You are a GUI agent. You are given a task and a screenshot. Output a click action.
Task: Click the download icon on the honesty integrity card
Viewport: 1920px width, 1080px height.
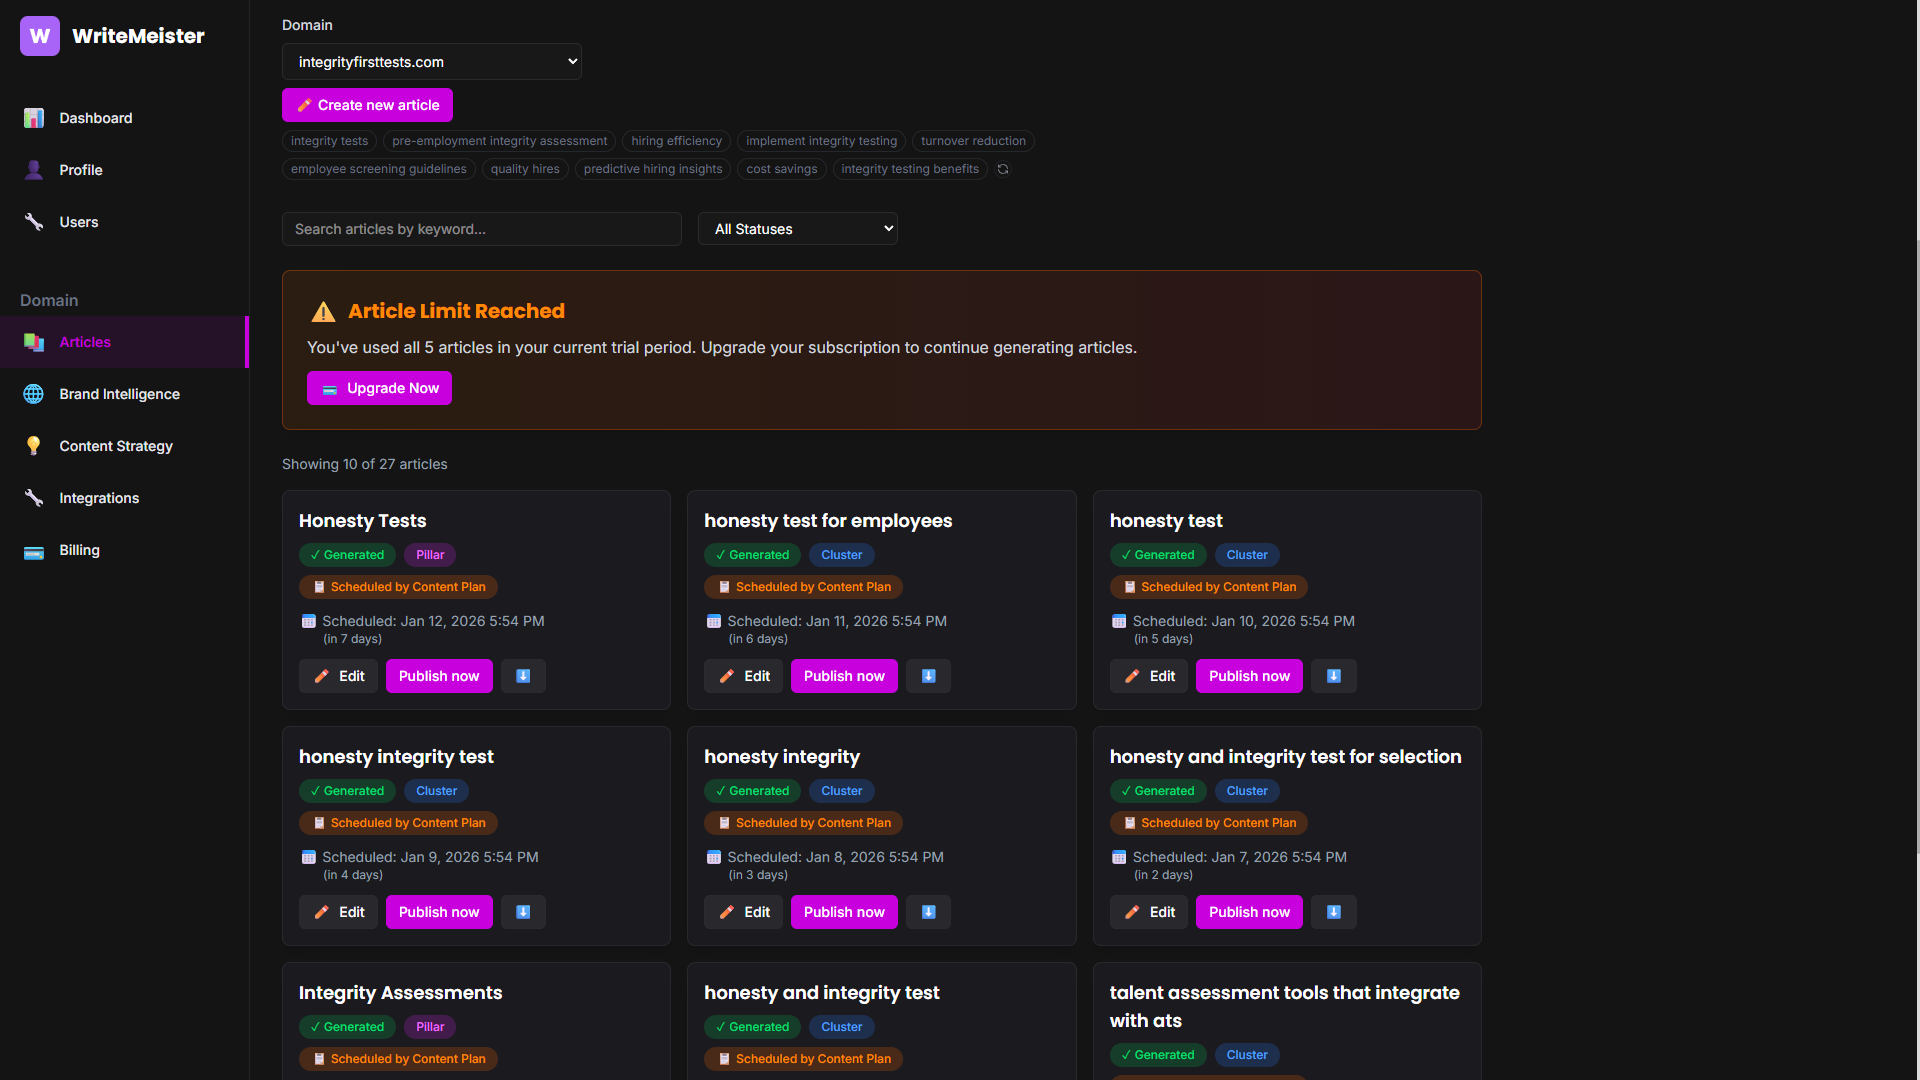(x=928, y=912)
